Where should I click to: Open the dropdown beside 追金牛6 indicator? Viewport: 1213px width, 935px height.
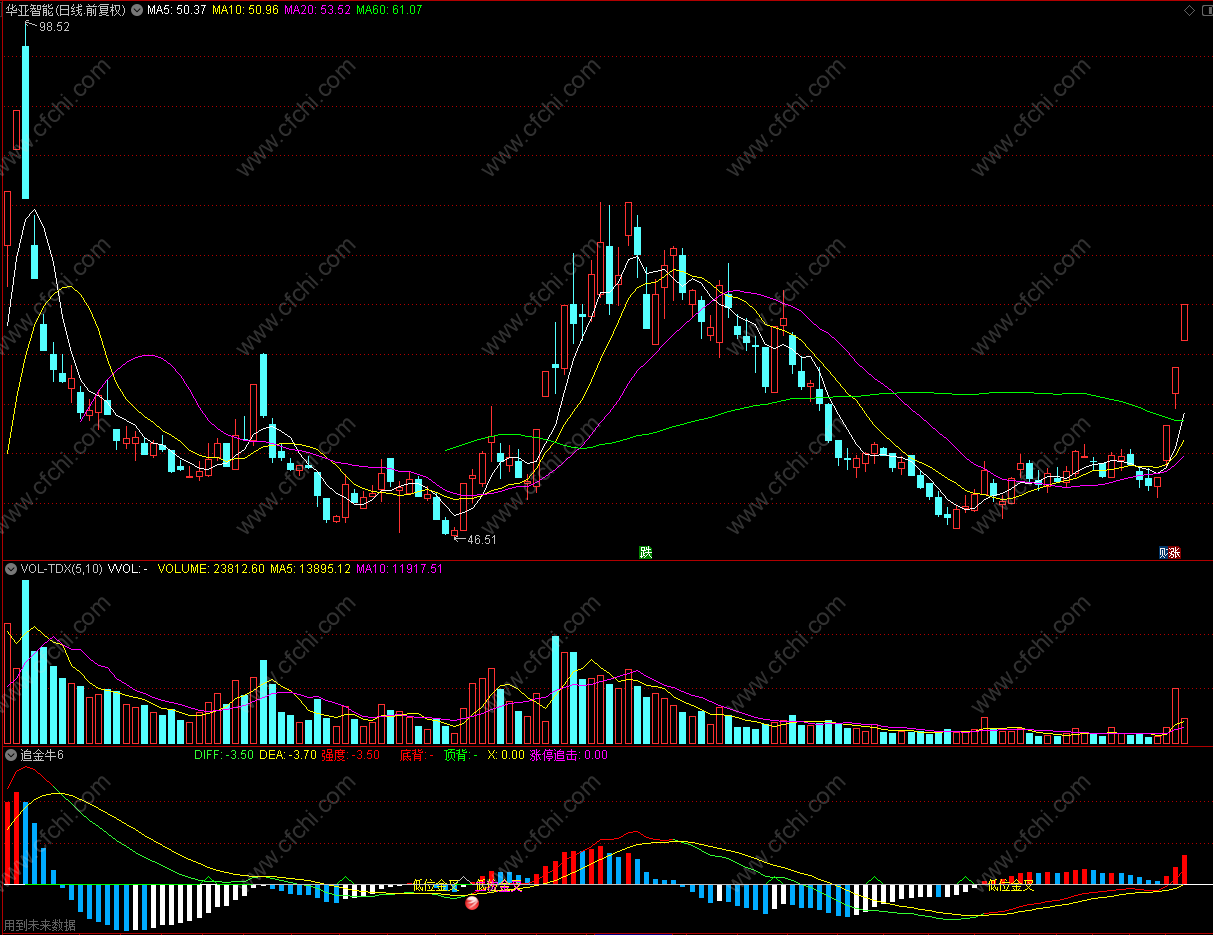tap(11, 755)
